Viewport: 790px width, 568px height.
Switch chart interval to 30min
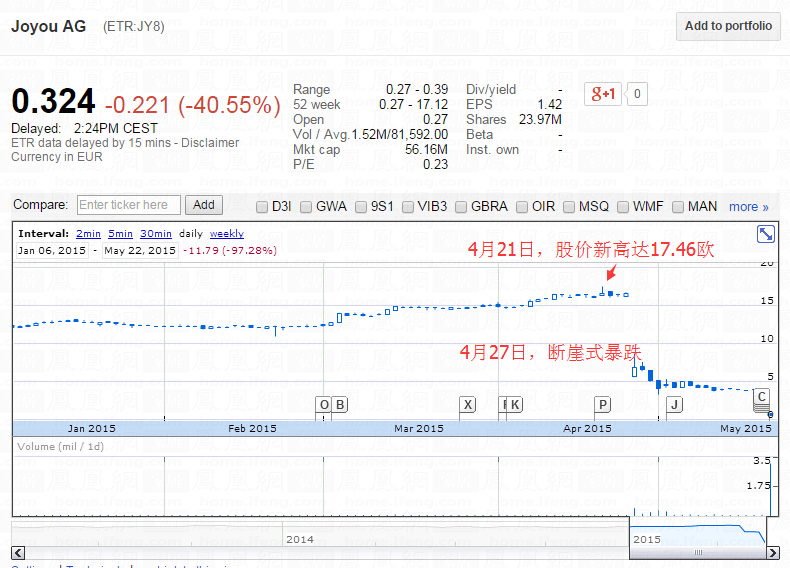coord(156,233)
